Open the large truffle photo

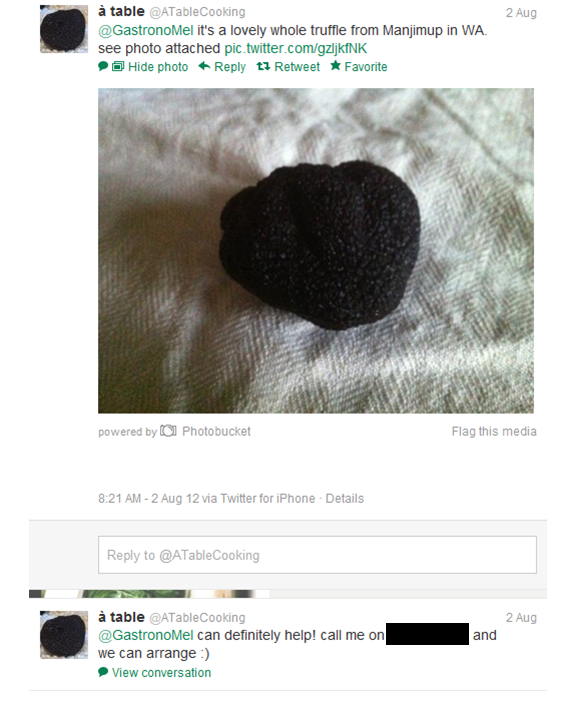[x=316, y=251]
